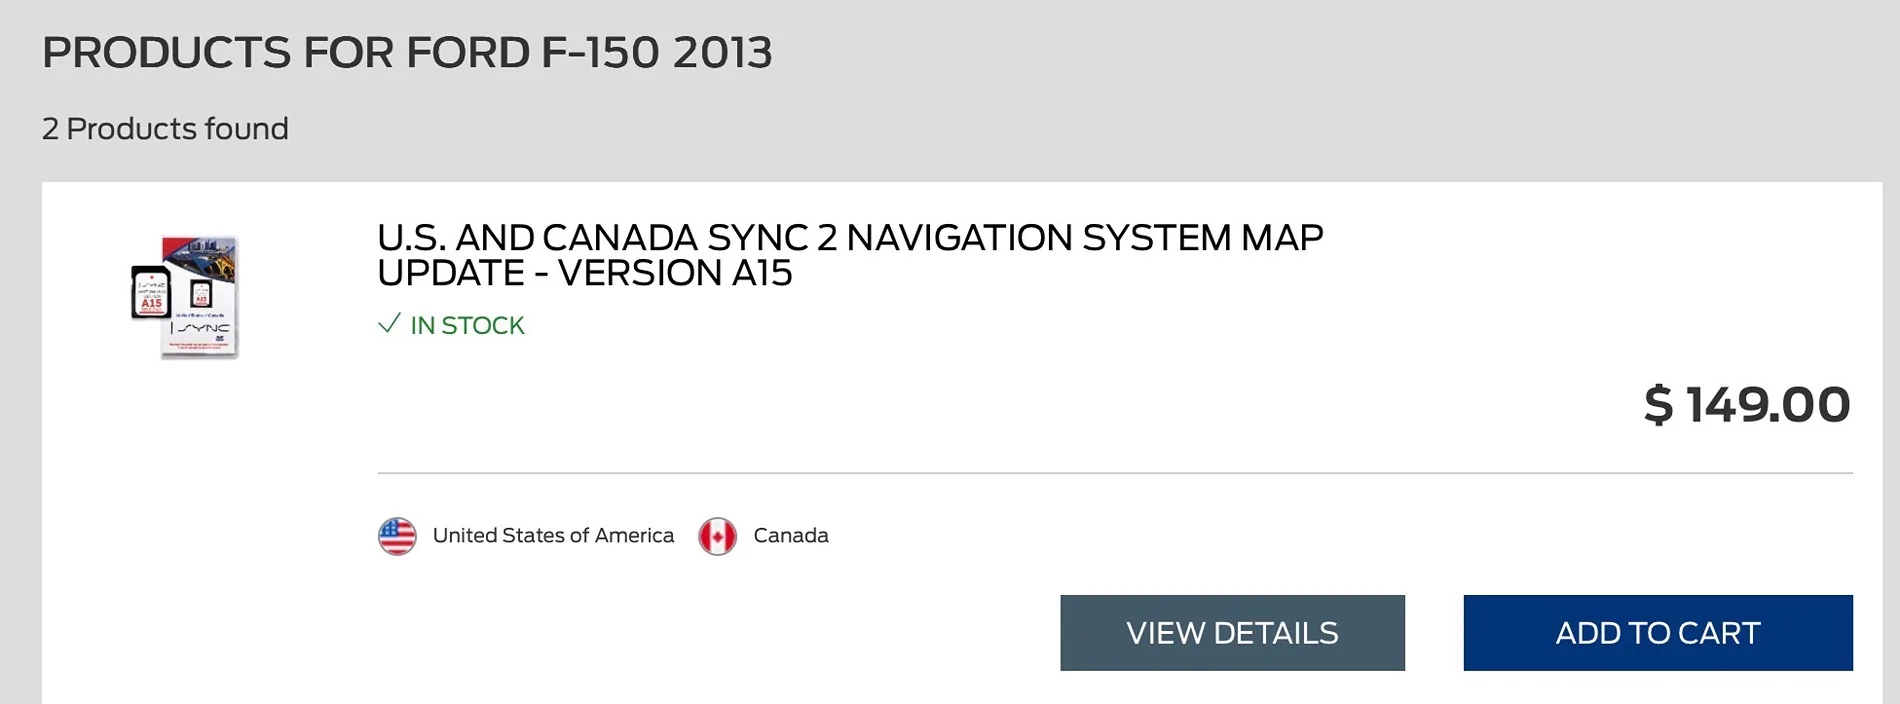Click the small SD card on package
The height and width of the screenshot is (704, 1900).
coord(201,294)
